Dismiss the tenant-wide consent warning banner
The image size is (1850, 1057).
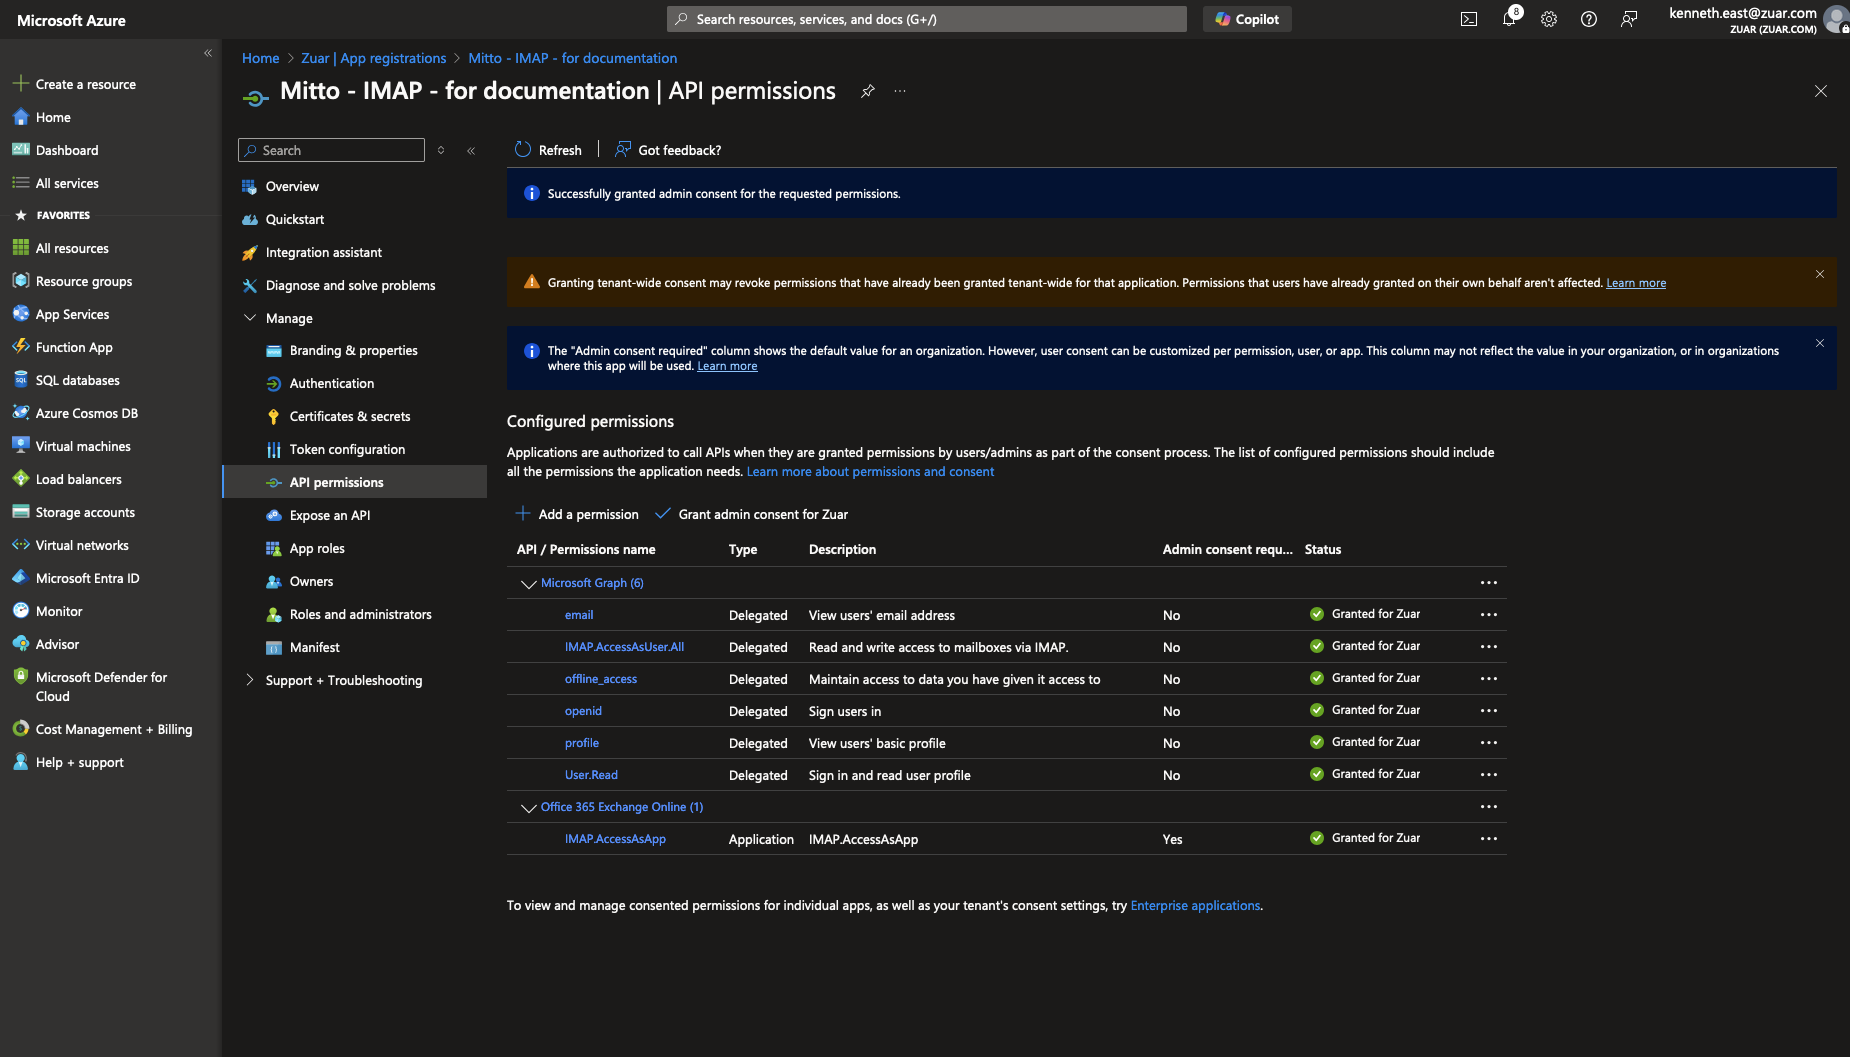point(1820,274)
